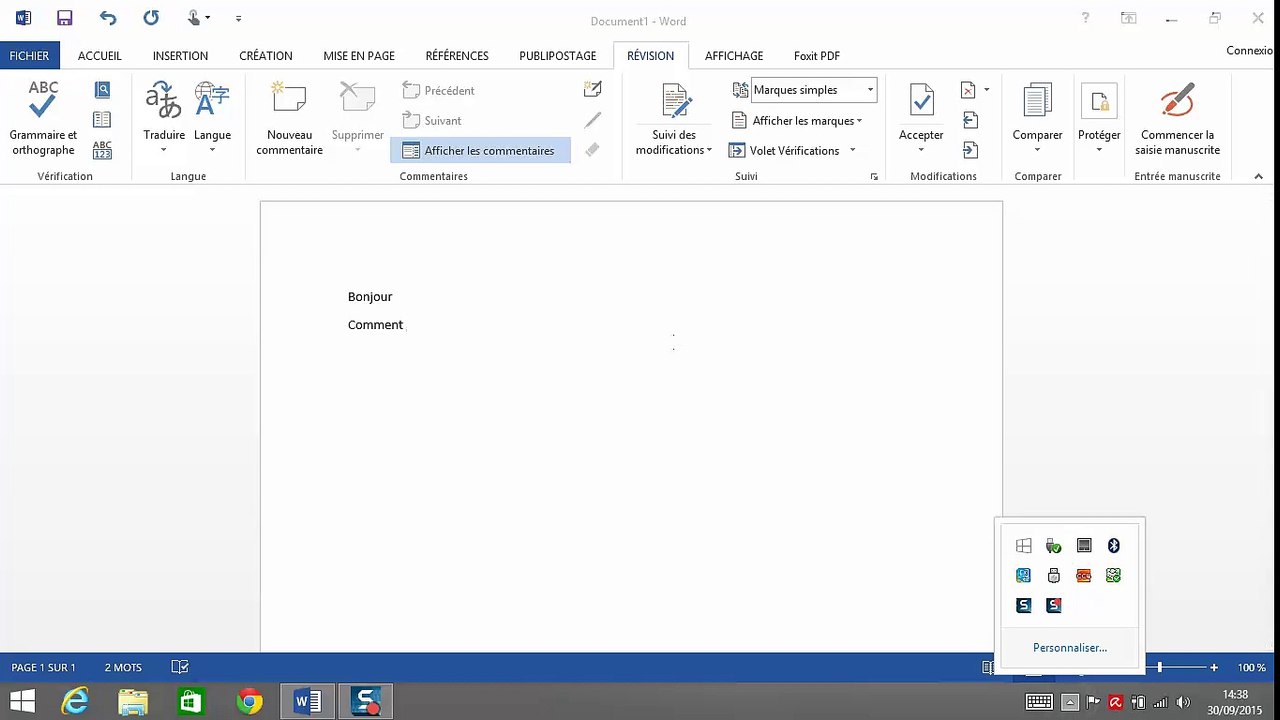This screenshot has height=720, width=1280.
Task: Open the Reject dropdown arrow
Action: 986,90
